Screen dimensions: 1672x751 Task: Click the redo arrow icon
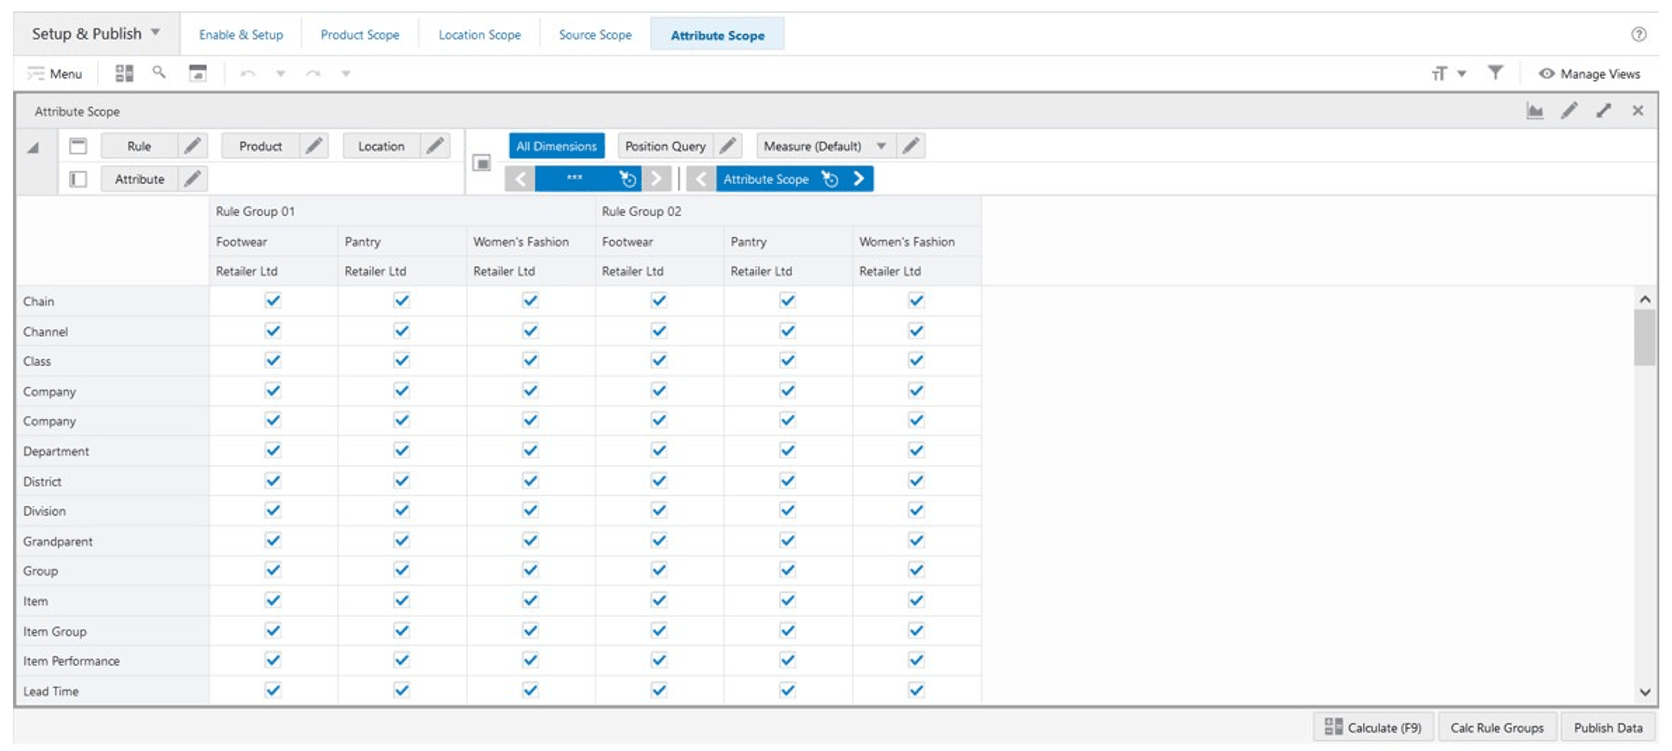point(313,73)
